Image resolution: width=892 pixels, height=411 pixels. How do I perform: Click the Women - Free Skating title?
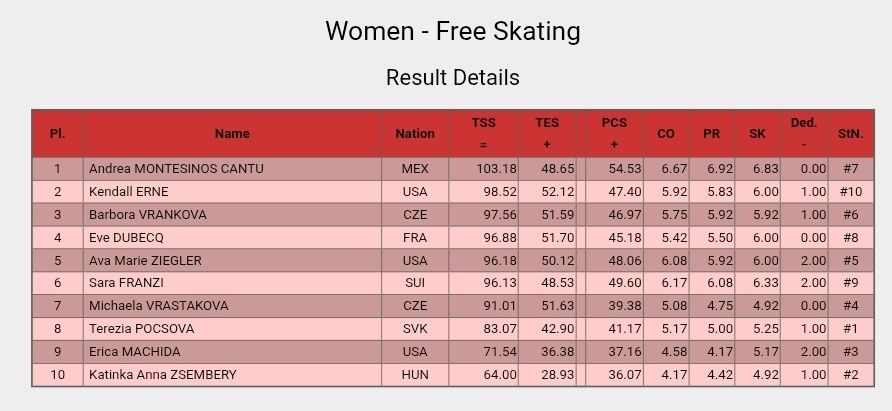[x=453, y=31]
